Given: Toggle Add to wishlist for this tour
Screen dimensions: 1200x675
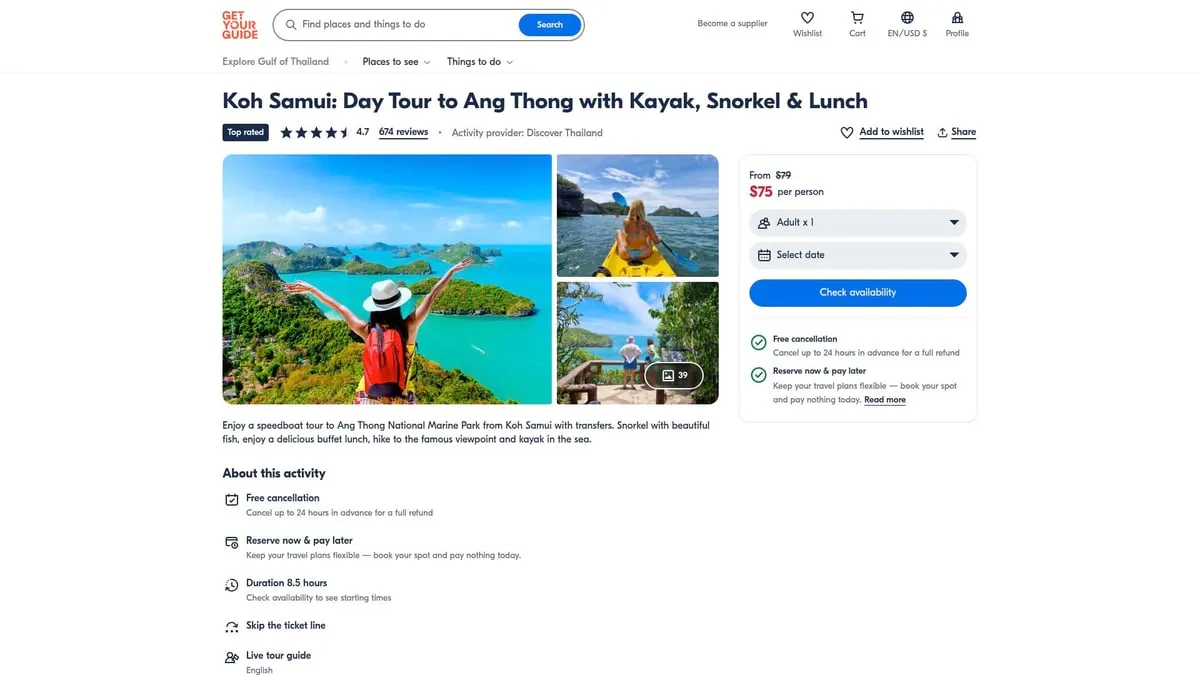Looking at the screenshot, I should tap(882, 131).
